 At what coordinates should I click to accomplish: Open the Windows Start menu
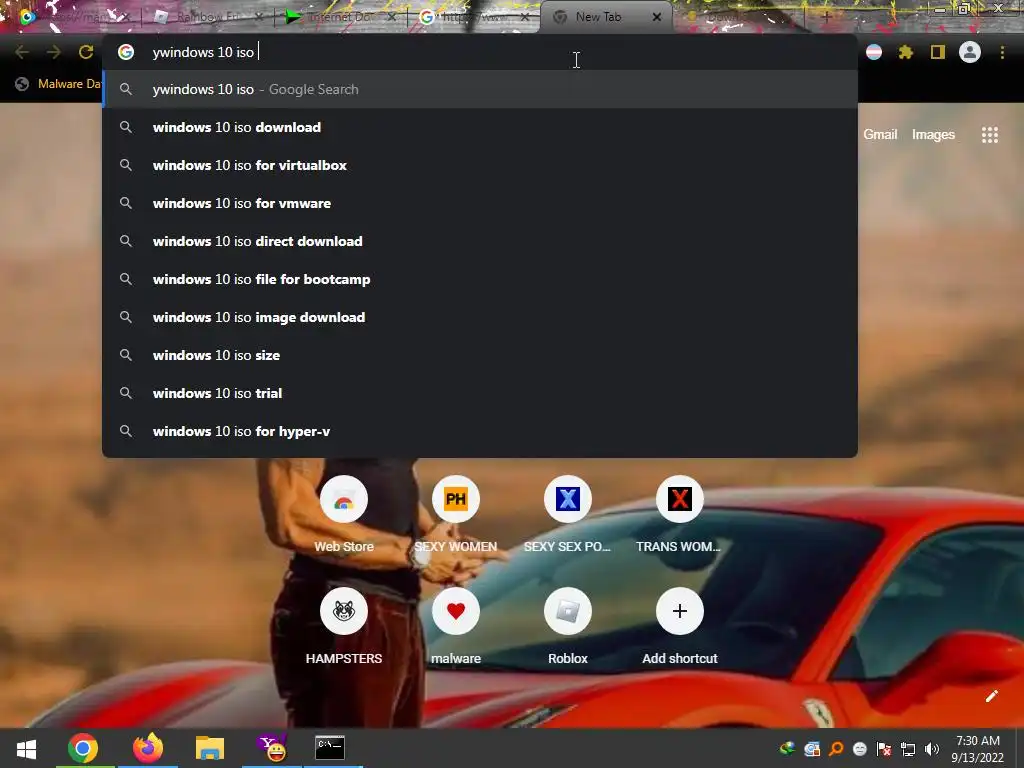pos(26,748)
